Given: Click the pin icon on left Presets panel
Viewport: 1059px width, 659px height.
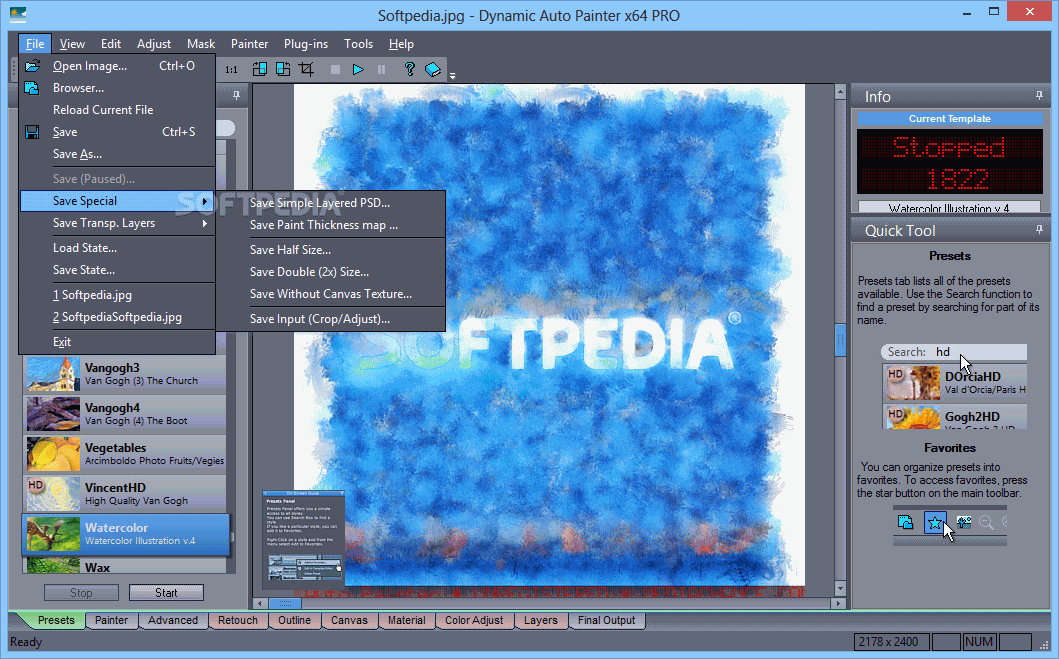Looking at the screenshot, I should (236, 95).
